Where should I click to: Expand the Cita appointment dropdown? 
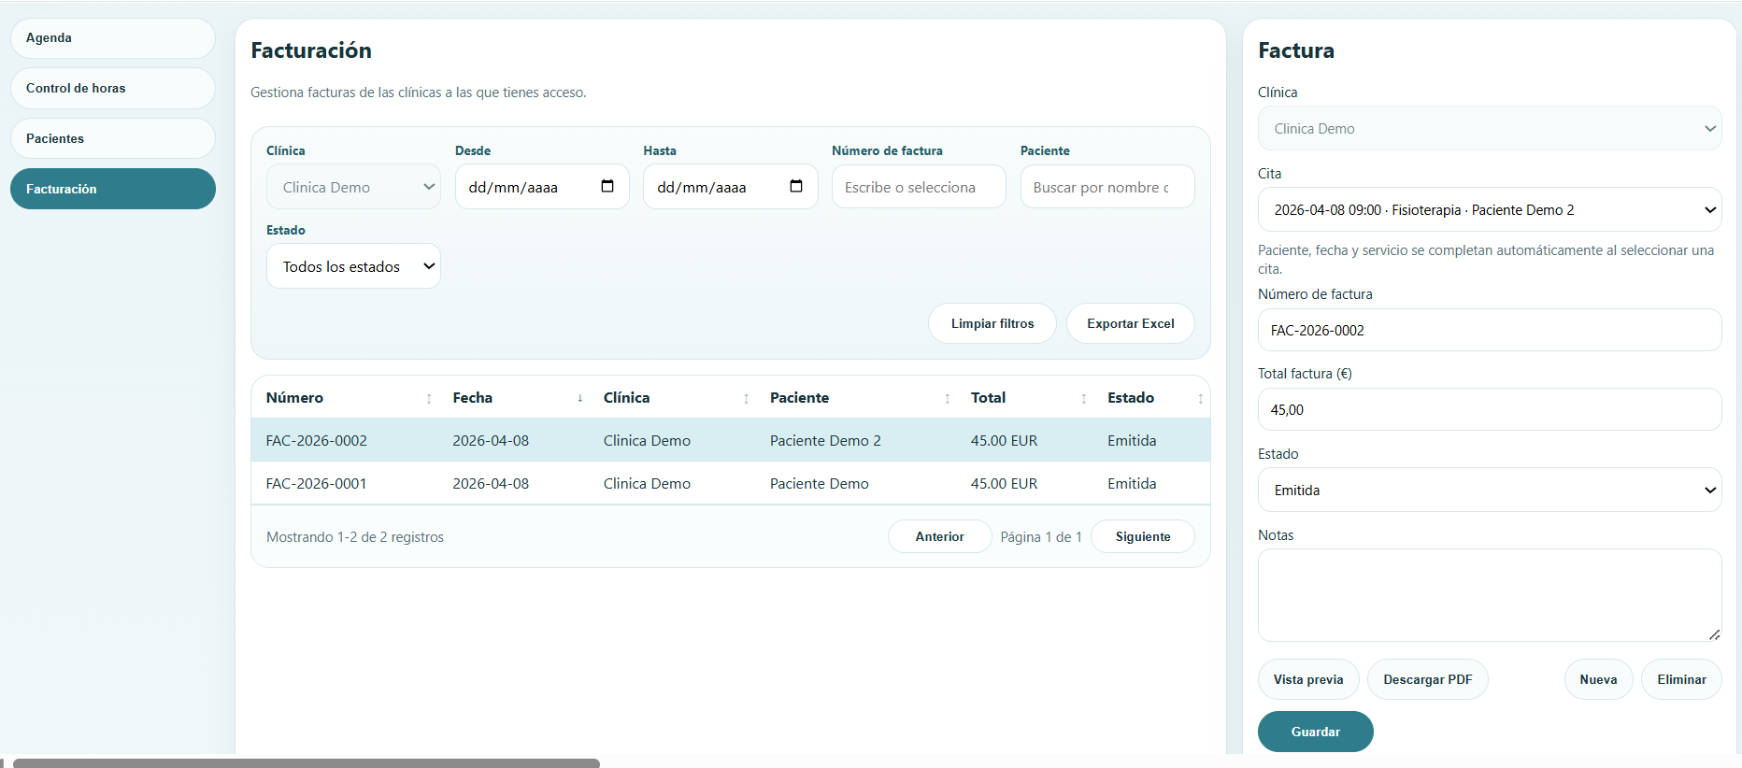pyautogui.click(x=1489, y=210)
